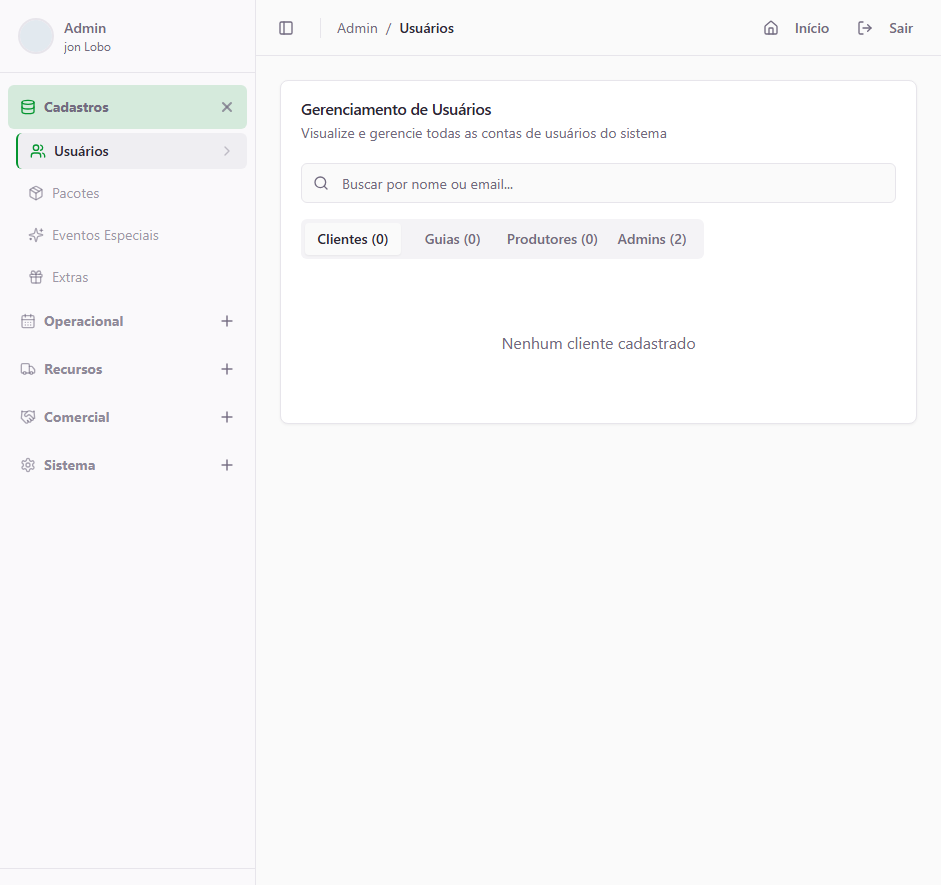Switch to the Guias (0) tab
This screenshot has height=885, width=941.
tap(452, 239)
